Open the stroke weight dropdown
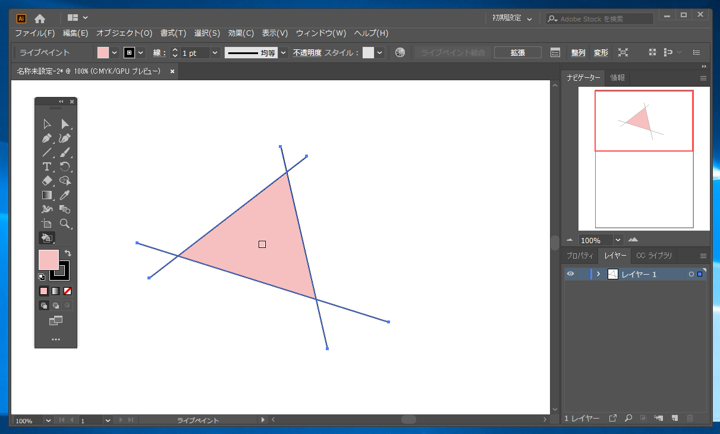This screenshot has width=720, height=434. [x=215, y=53]
